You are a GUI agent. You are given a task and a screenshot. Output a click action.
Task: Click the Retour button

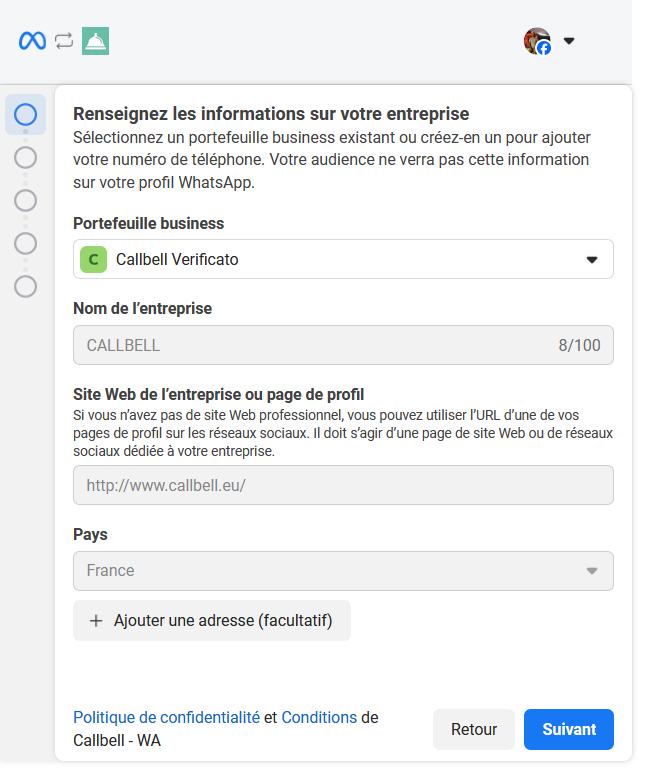point(474,729)
